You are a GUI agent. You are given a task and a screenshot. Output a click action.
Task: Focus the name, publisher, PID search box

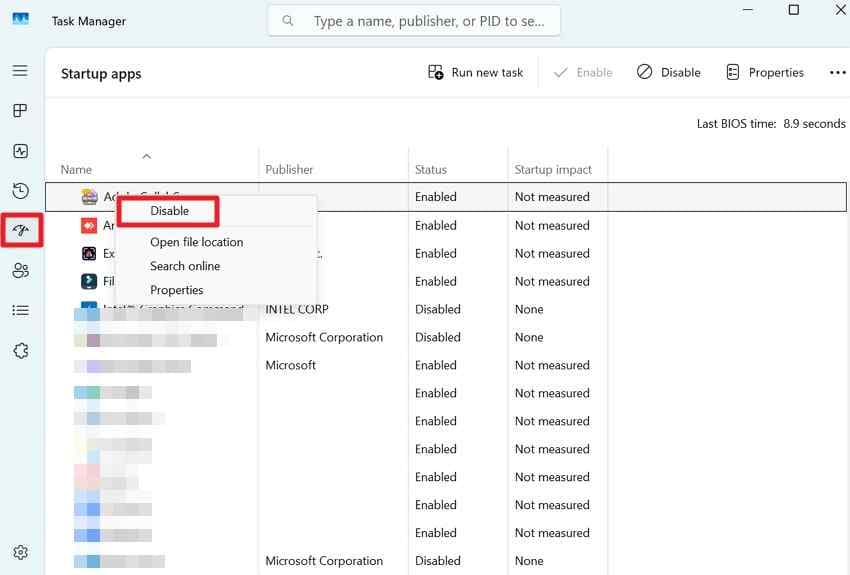coord(414,21)
